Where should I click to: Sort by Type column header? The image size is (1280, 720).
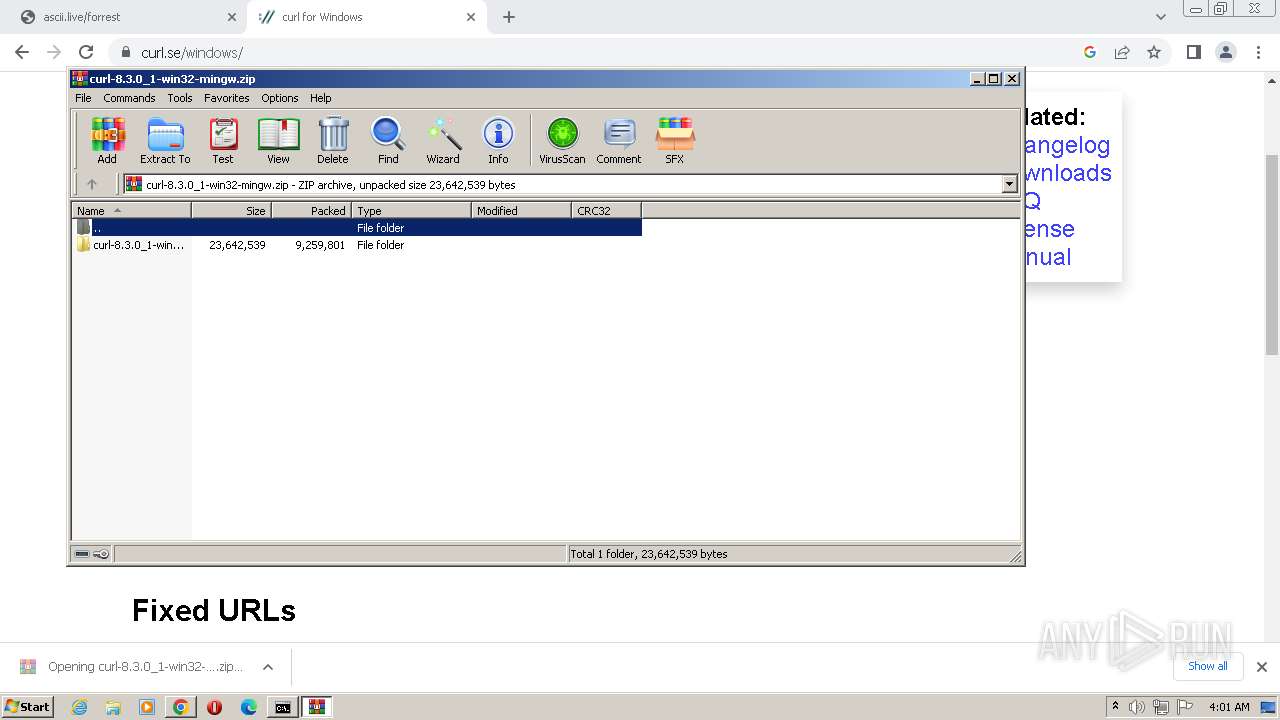[411, 210]
